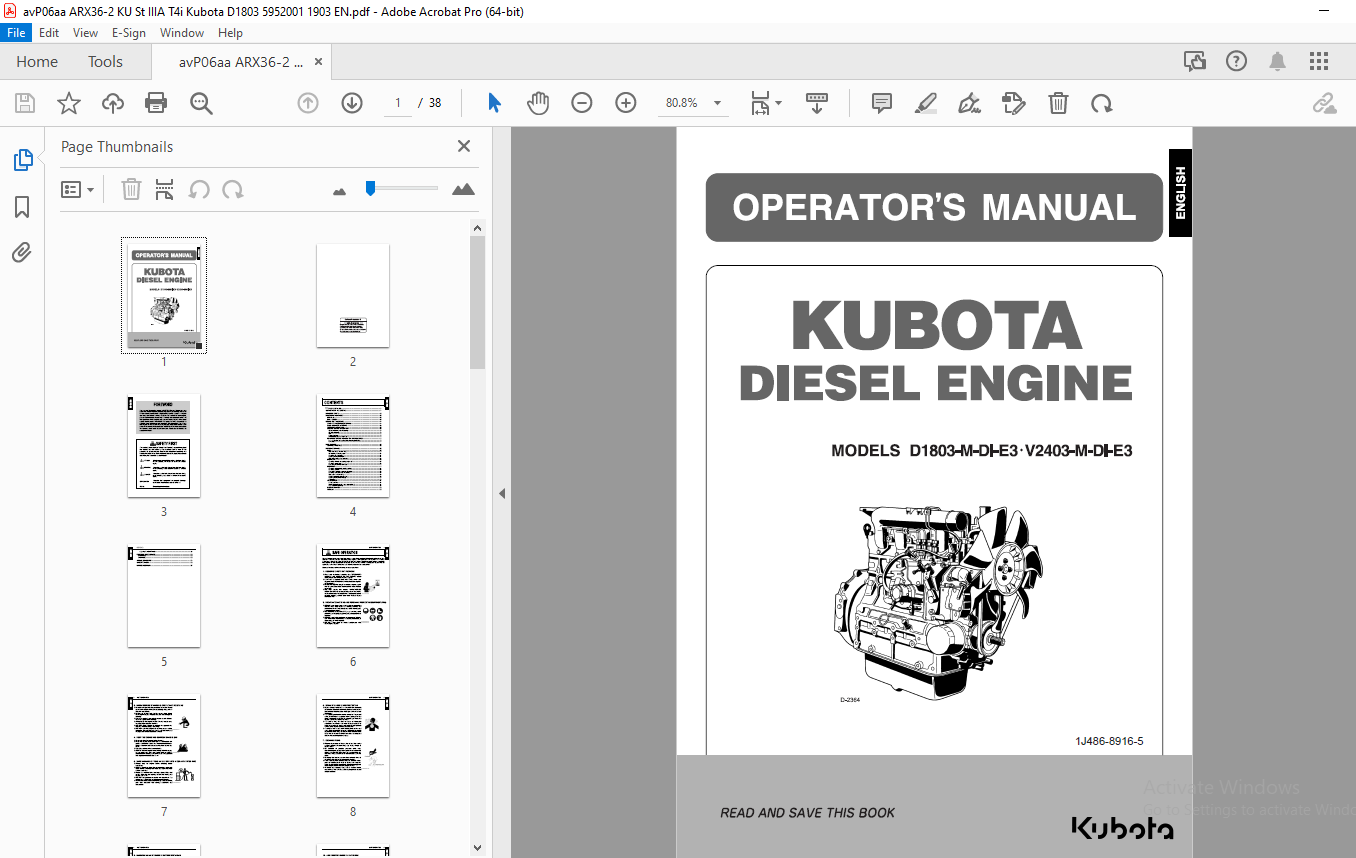Open the View menu
This screenshot has width=1356, height=858.
tap(86, 32)
